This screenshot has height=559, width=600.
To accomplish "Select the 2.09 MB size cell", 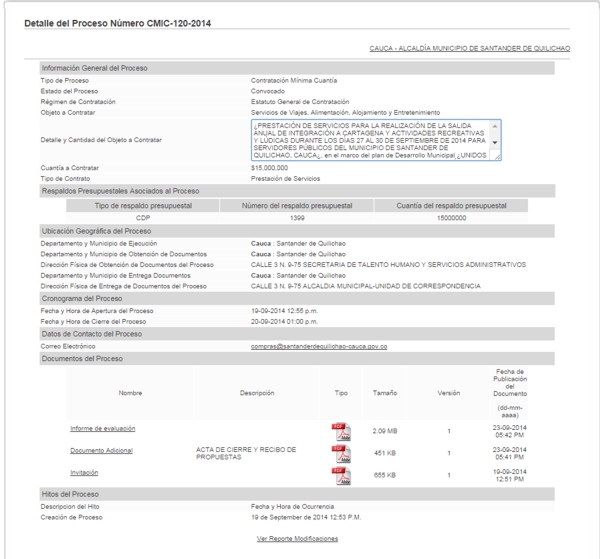I will [385, 431].
